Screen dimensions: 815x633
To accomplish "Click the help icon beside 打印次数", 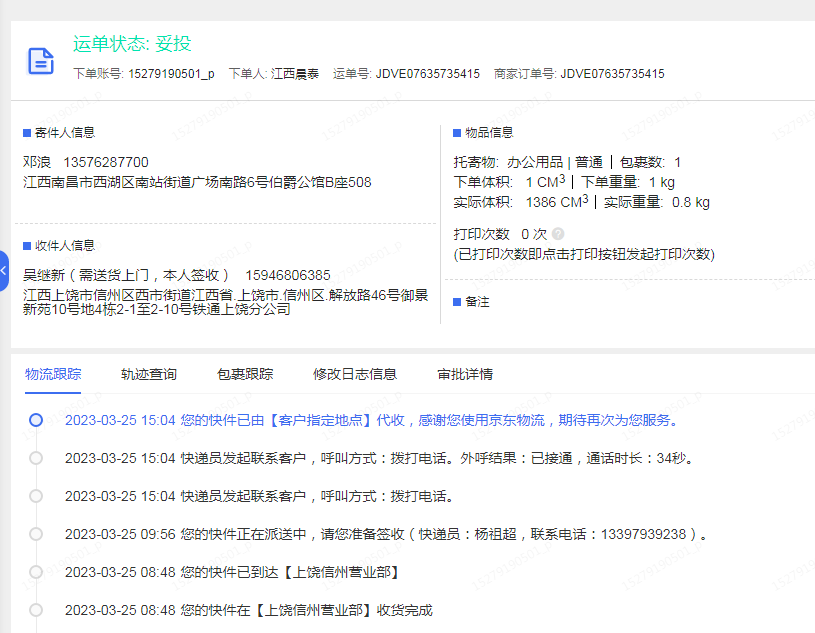I will click(x=558, y=234).
